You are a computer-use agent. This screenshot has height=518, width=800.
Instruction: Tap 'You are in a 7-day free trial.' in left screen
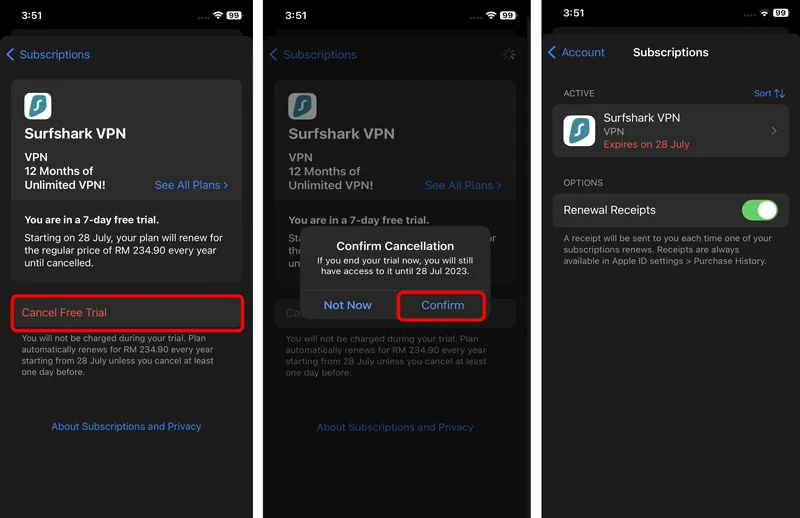[x=92, y=220]
